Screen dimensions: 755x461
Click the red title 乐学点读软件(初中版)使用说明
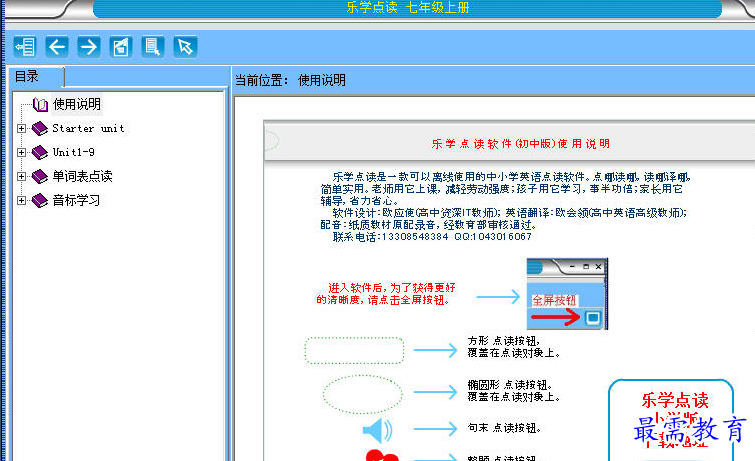(x=521, y=144)
